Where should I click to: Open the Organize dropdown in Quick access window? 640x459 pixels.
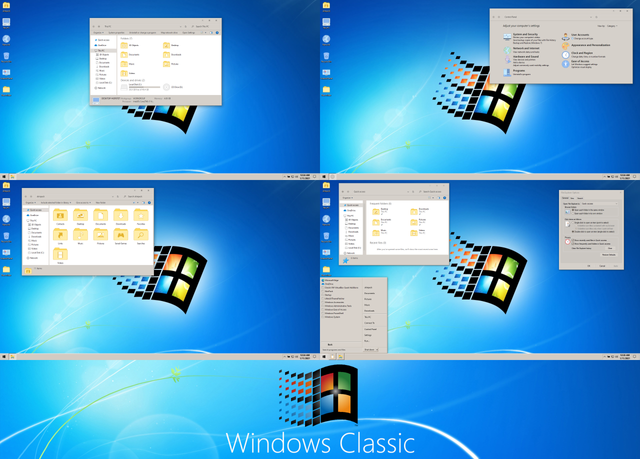[x=348, y=197]
